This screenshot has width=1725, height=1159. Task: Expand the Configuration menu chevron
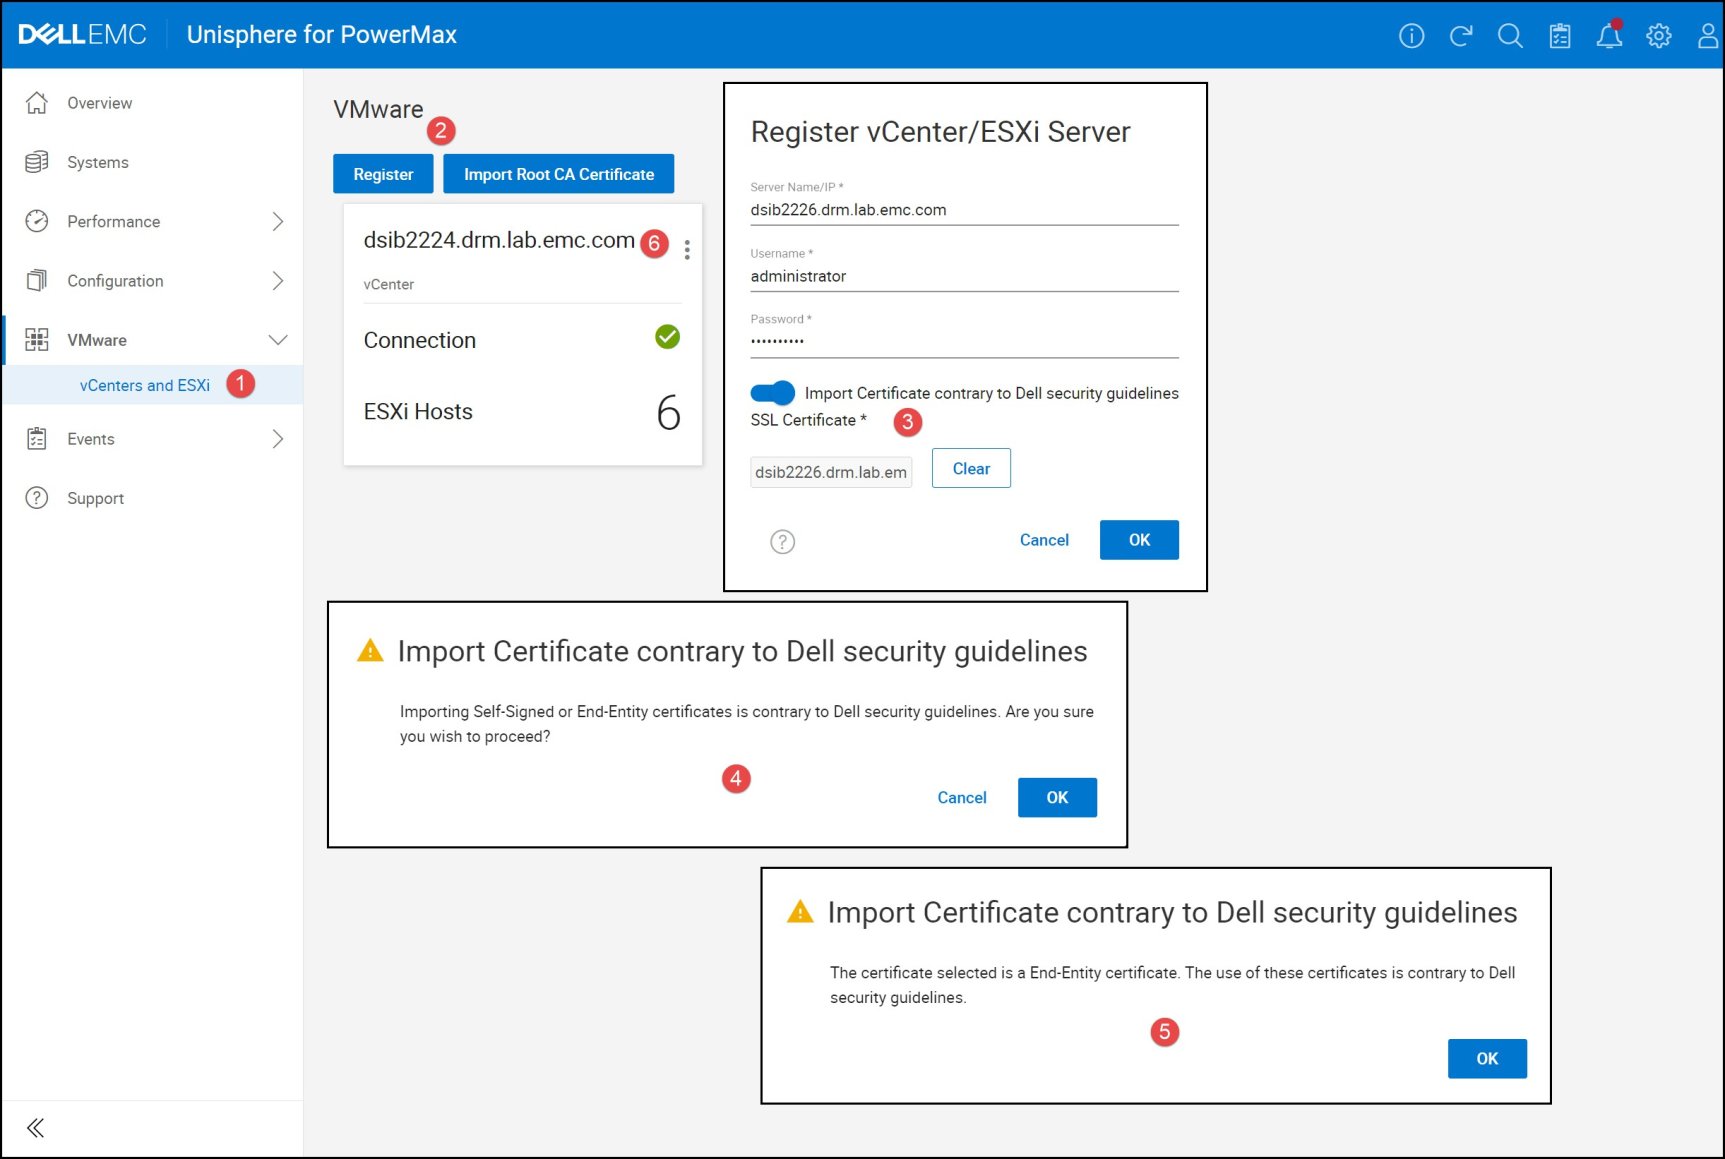[x=278, y=281]
